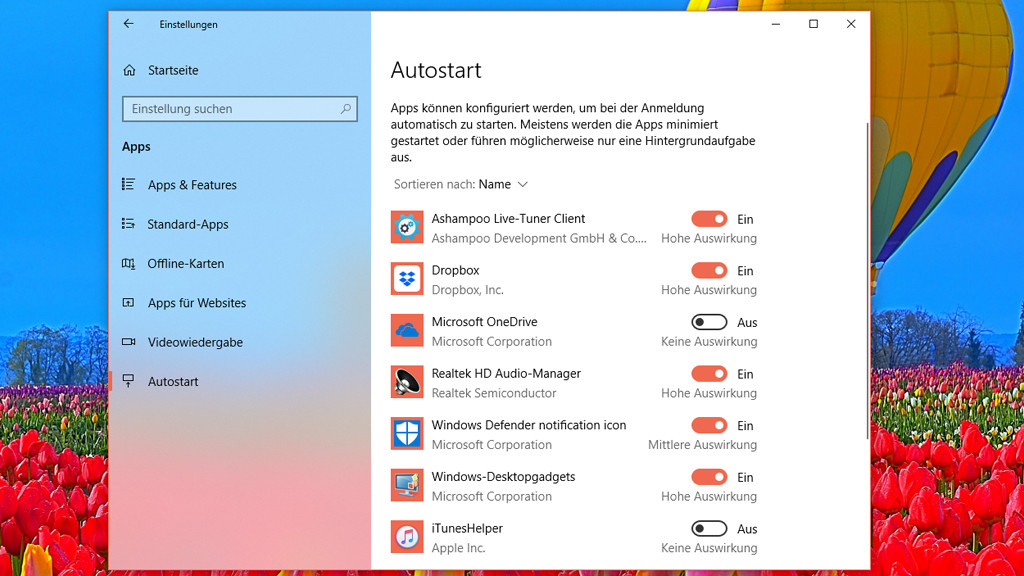Click the iTunesHelper entry name
1024x576 pixels.
tap(467, 528)
